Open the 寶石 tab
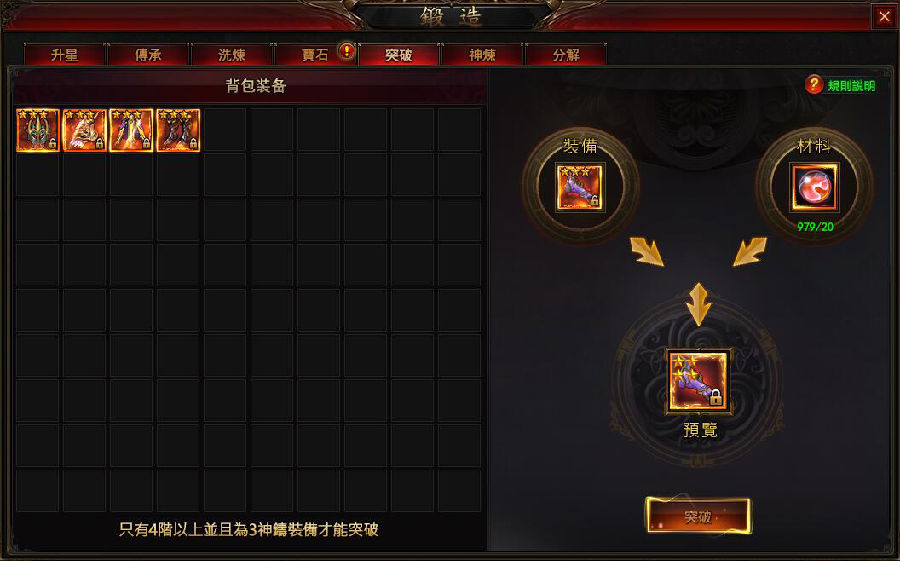The height and width of the screenshot is (561, 900). pyautogui.click(x=315, y=55)
